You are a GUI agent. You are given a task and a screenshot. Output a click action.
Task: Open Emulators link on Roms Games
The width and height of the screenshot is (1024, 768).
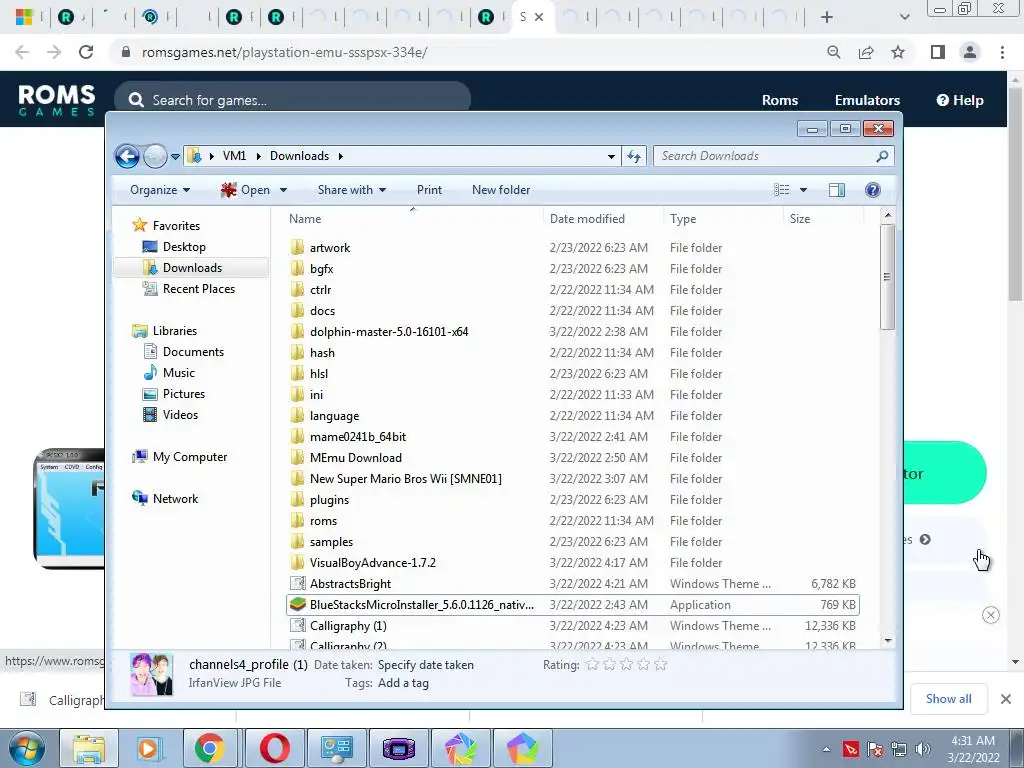(867, 101)
